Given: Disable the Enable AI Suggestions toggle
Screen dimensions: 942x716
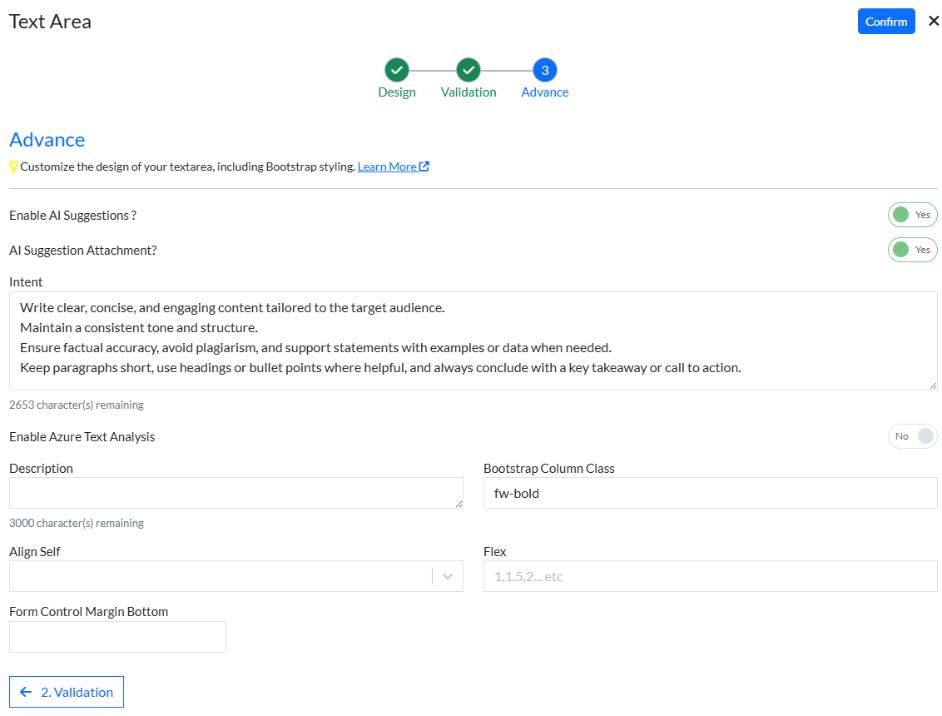Looking at the screenshot, I should (x=912, y=215).
